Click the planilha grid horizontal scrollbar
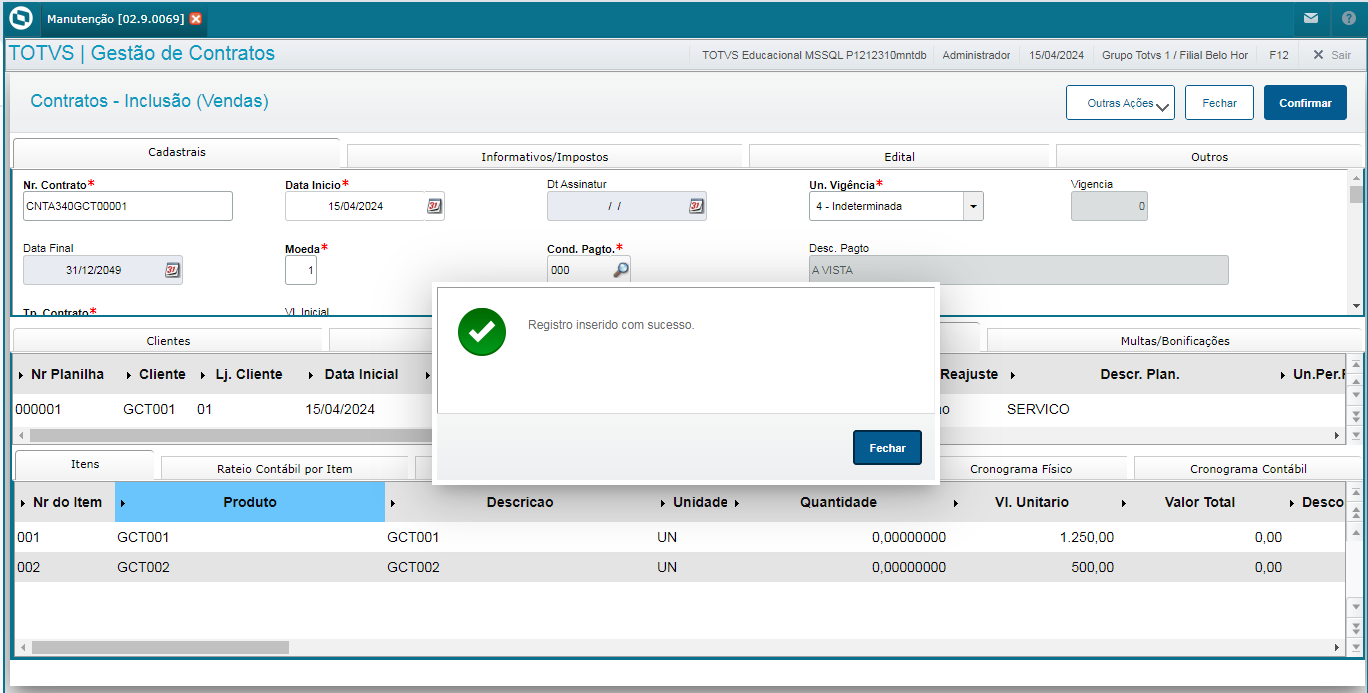 point(230,435)
